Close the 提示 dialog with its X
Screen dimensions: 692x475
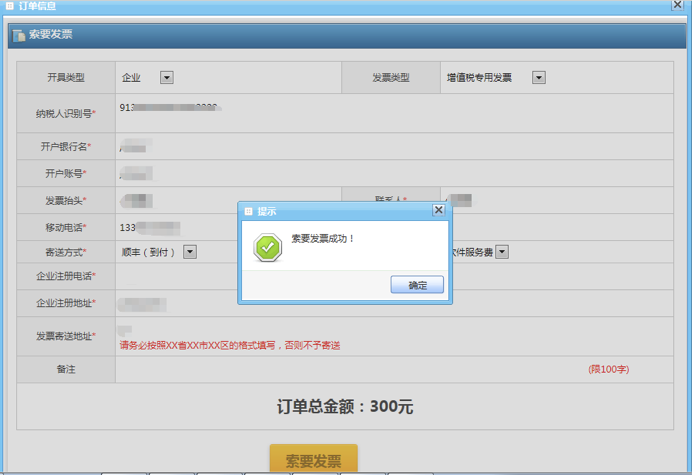coord(438,211)
